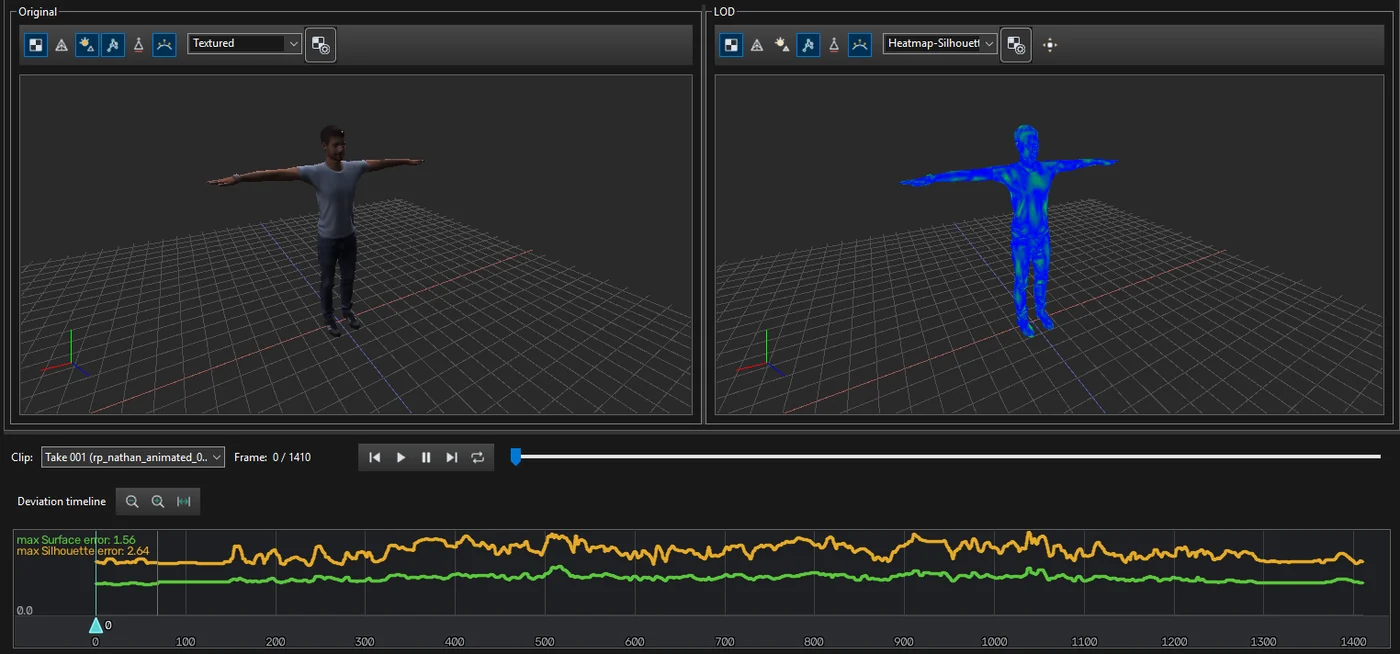Open viewport settings in LOD panel
The width and height of the screenshot is (1400, 654).
[1017, 45]
